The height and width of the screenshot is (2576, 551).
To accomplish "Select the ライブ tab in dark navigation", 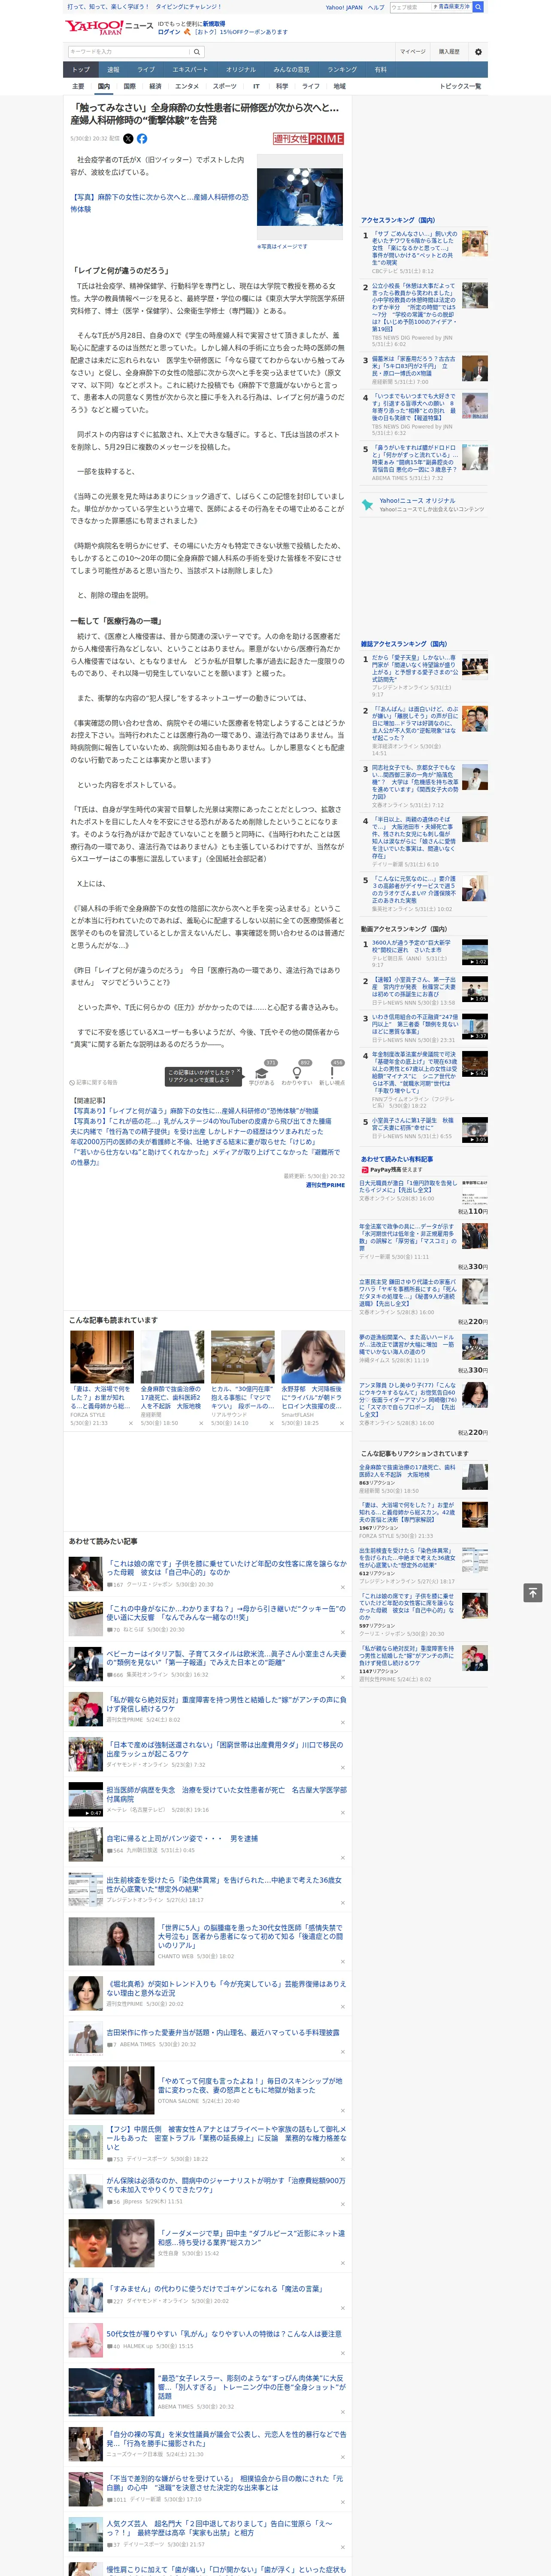I will [146, 70].
